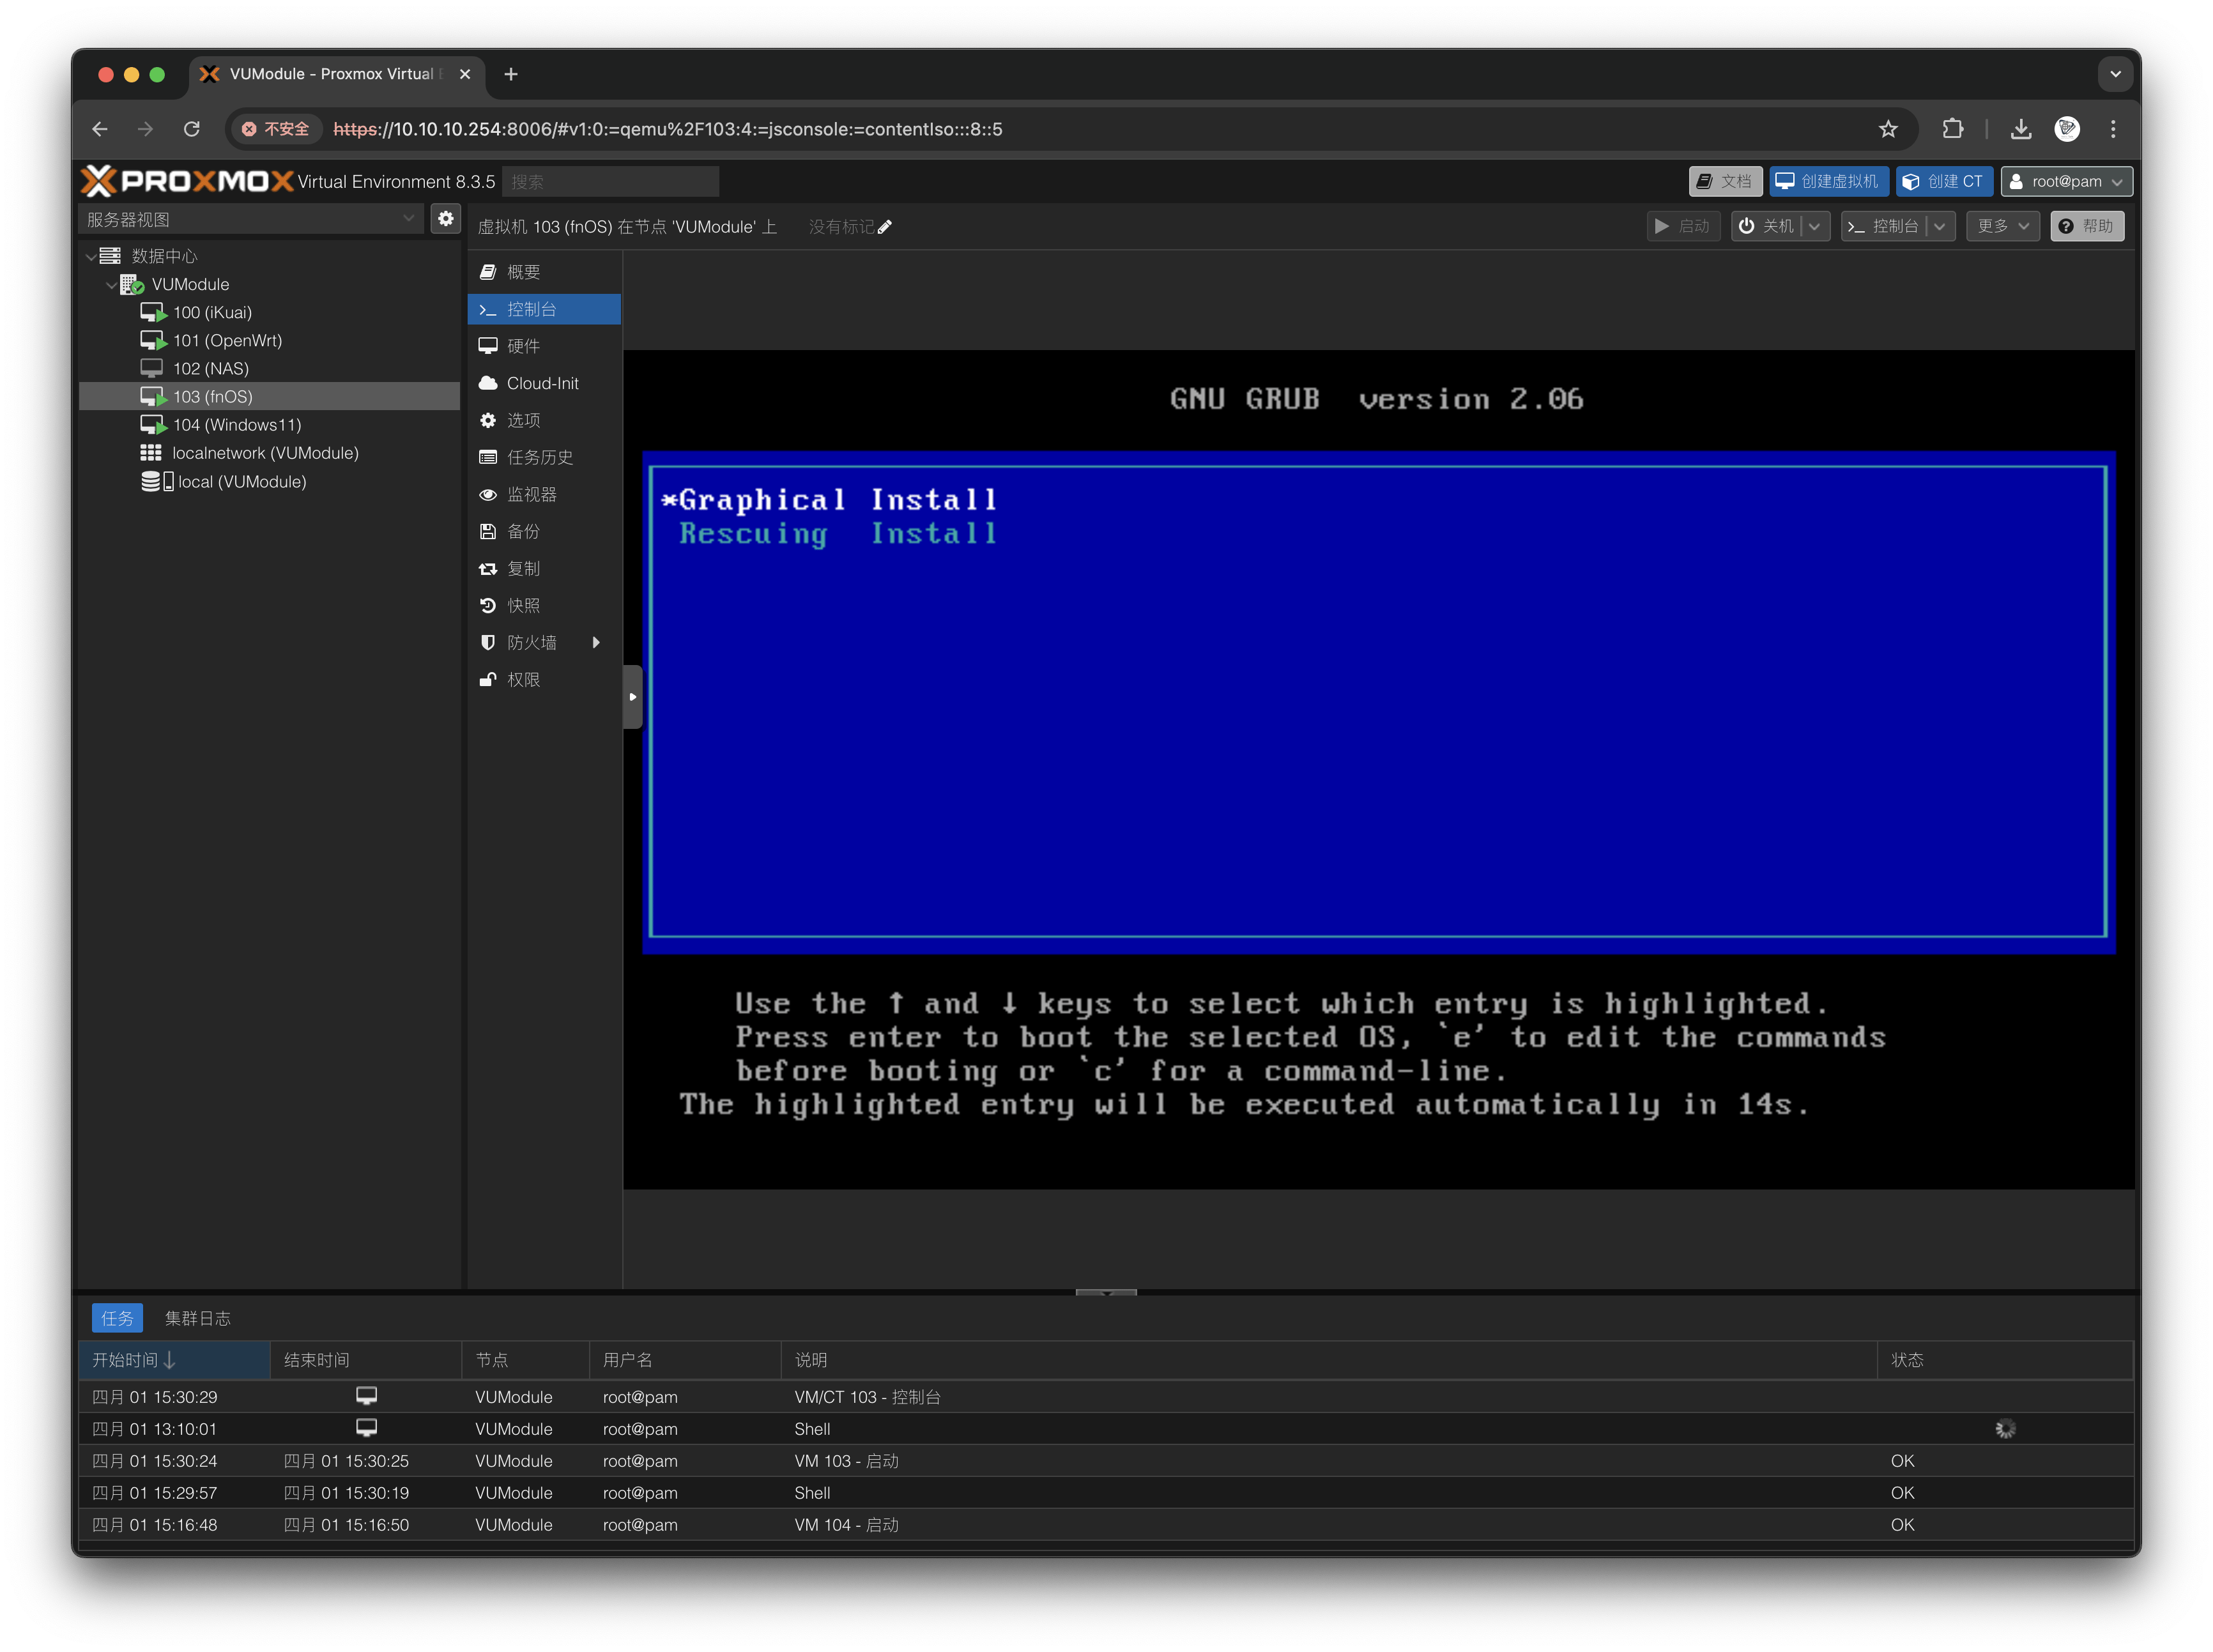Open the Monitor (监视器) eye icon item
Screen dimensions: 2213x1652
531,494
